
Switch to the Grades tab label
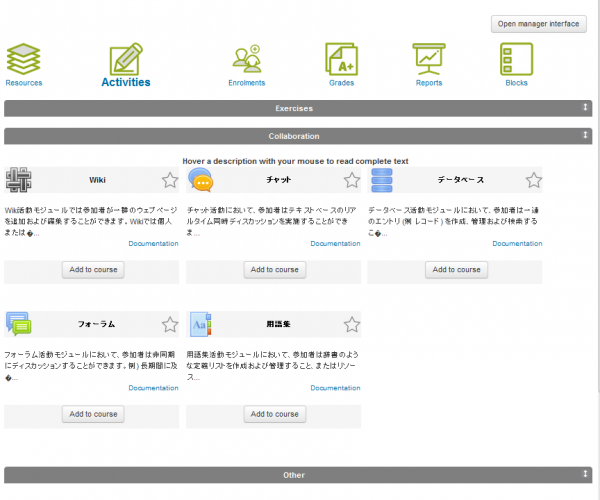click(341, 83)
